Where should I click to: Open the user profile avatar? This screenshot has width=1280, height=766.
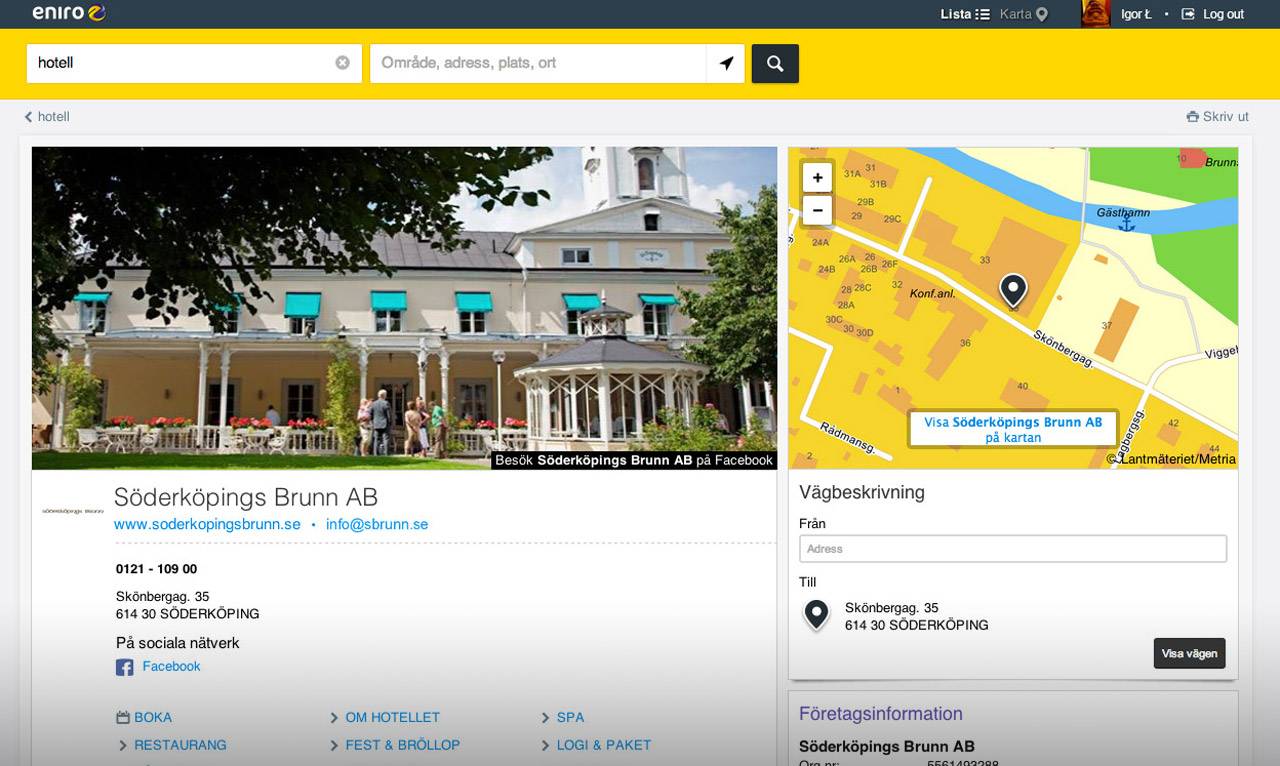[1095, 14]
